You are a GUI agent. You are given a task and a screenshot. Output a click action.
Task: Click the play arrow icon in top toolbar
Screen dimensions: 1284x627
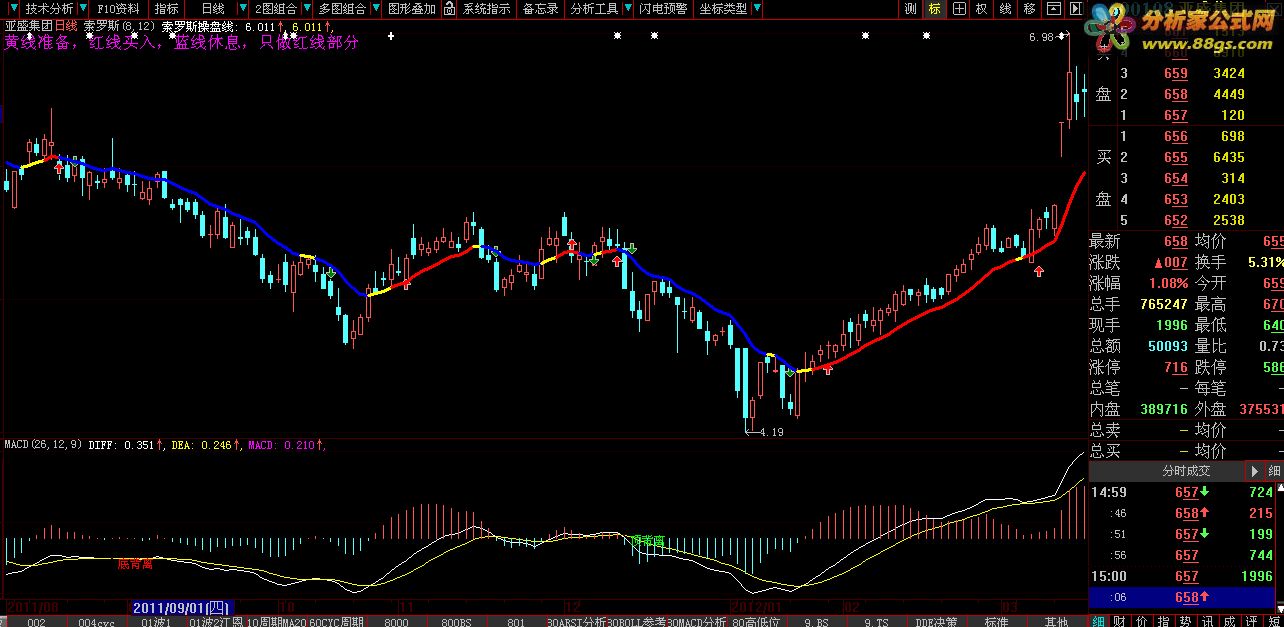click(x=1075, y=9)
